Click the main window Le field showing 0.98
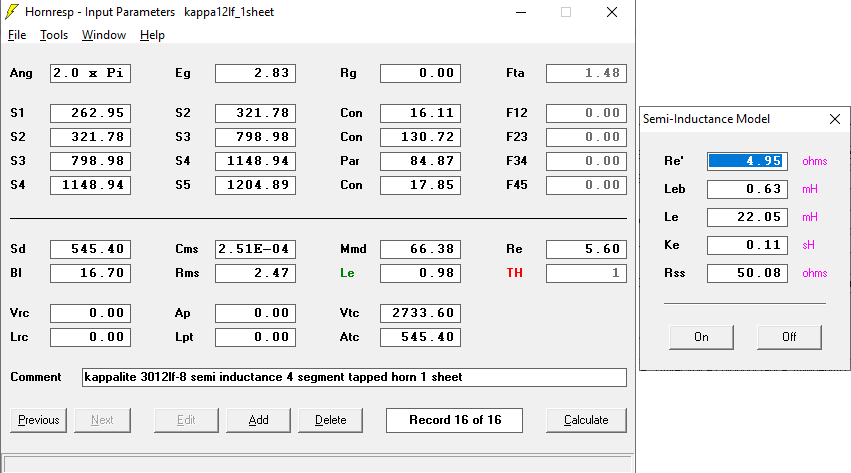Image resolution: width=851 pixels, height=473 pixels. [420, 273]
